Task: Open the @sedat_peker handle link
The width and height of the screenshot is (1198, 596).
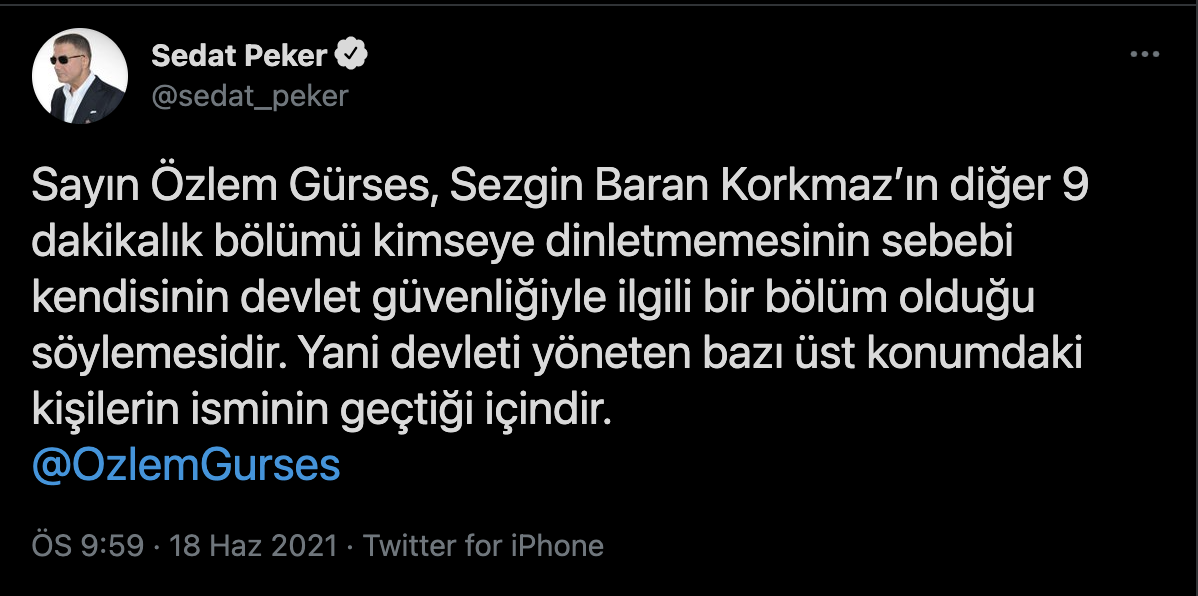Action: point(249,95)
